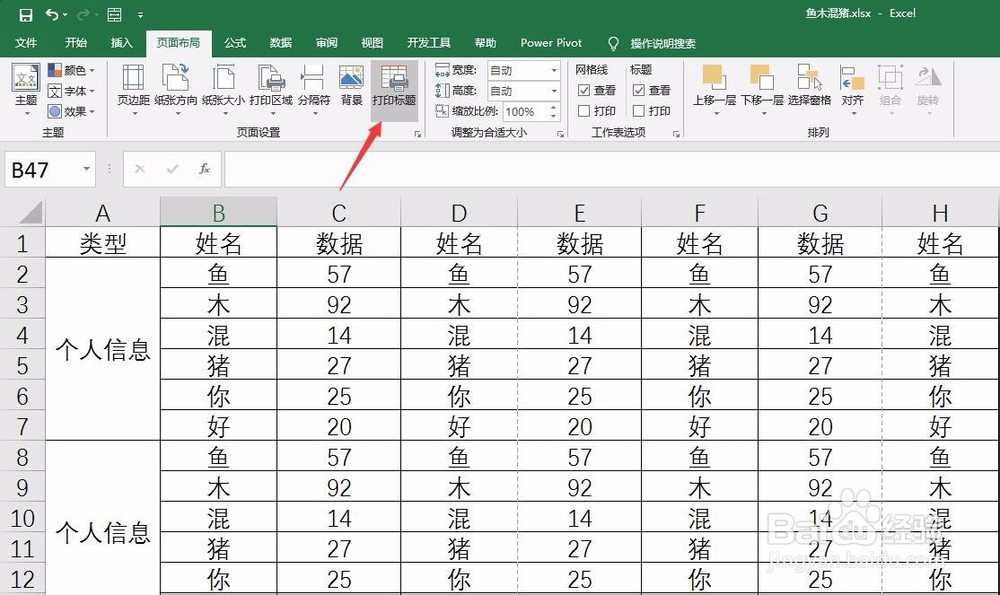Open theme Fonts (字体) menu
This screenshot has width=1000, height=595.
click(71, 91)
